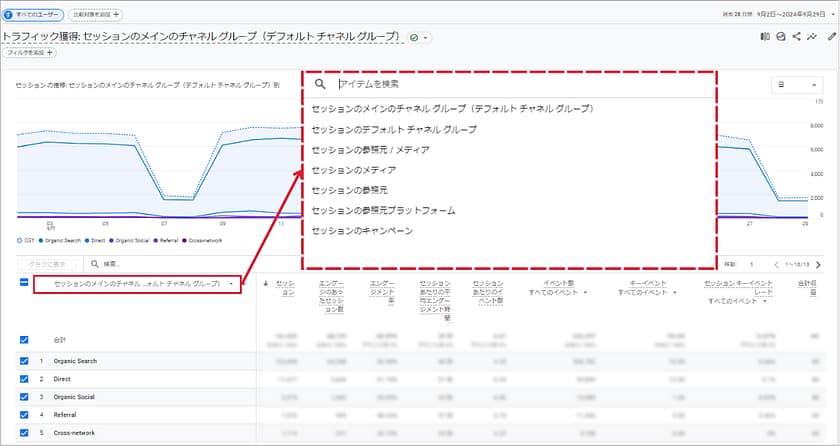This screenshot has width=840, height=446.
Task: Open the customize report pencil icon
Action: click(x=831, y=37)
